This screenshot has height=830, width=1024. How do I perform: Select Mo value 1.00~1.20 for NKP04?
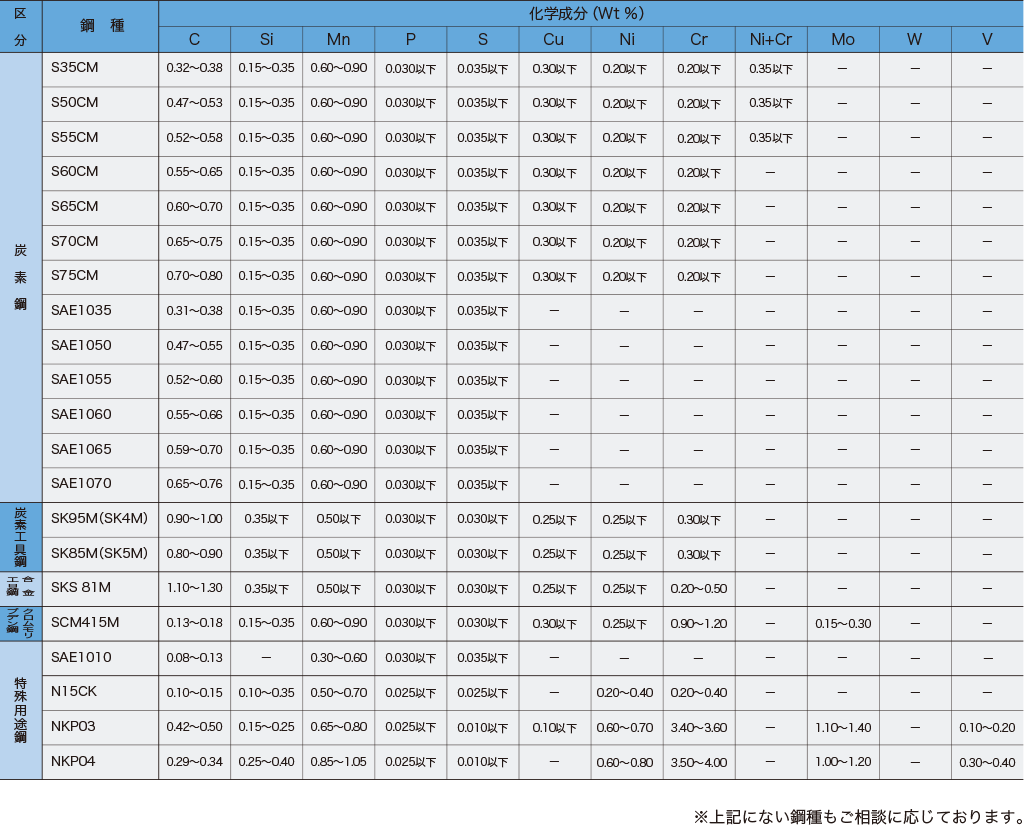(843, 762)
